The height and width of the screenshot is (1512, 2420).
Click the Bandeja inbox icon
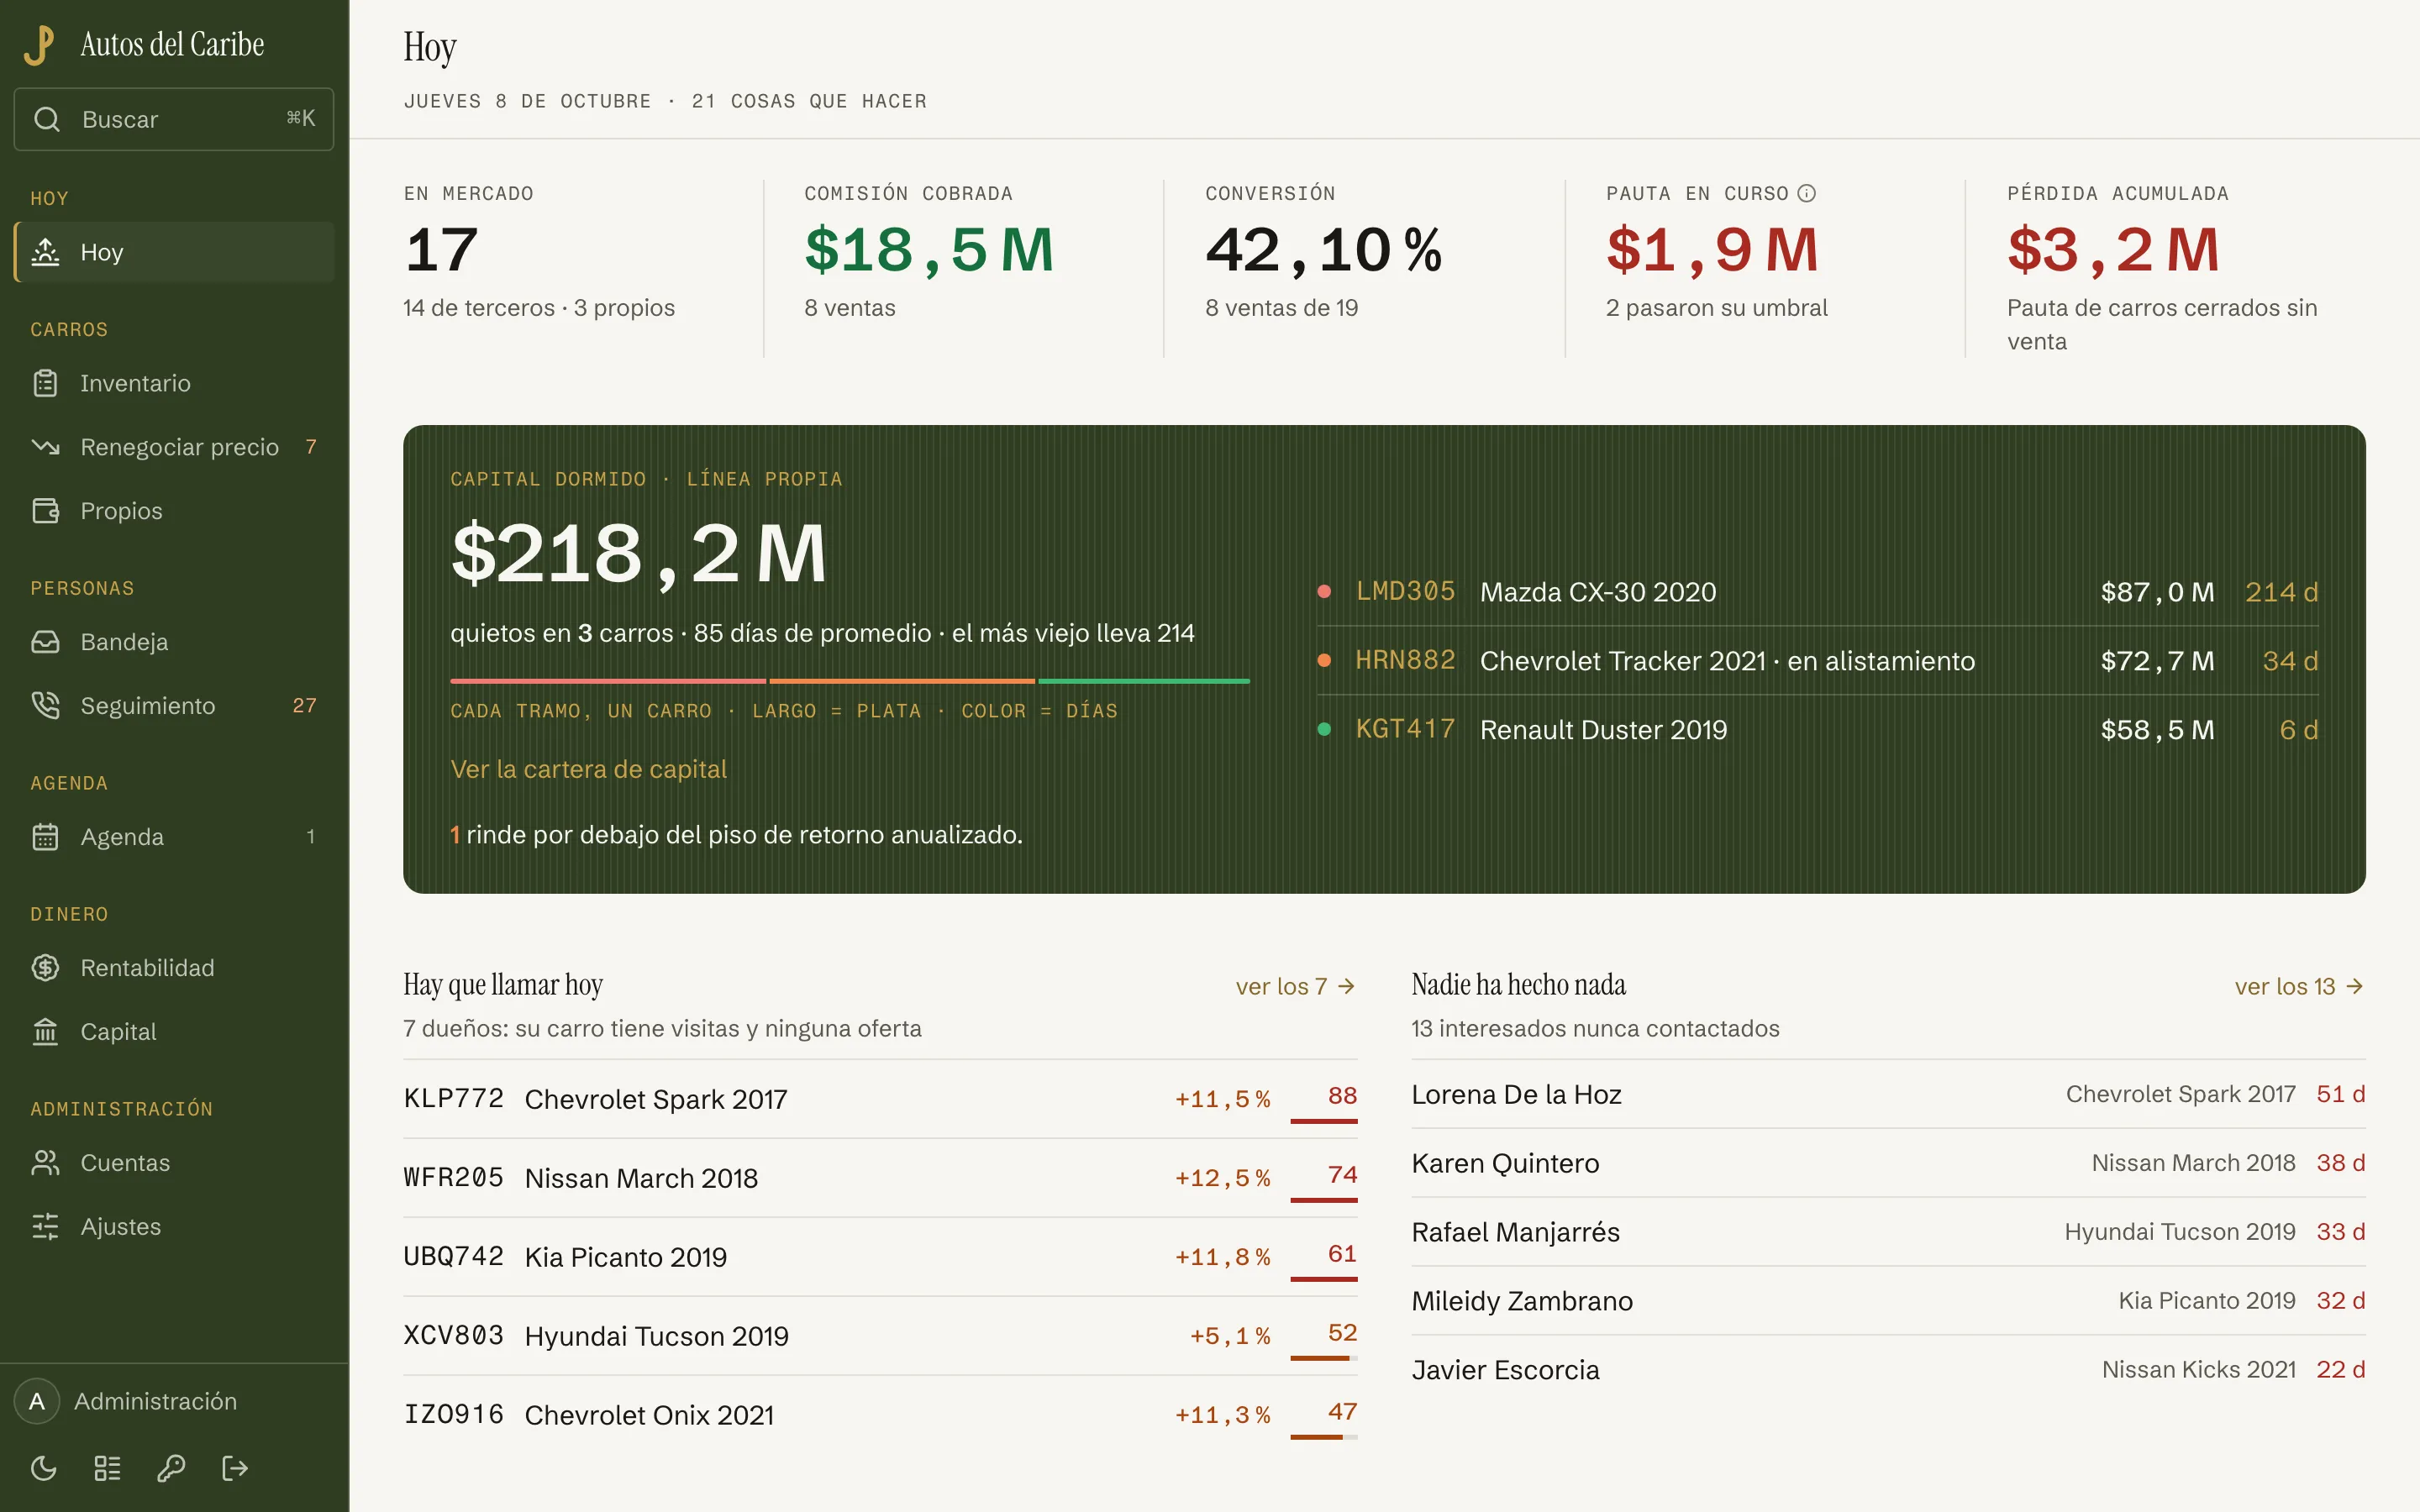[46, 642]
